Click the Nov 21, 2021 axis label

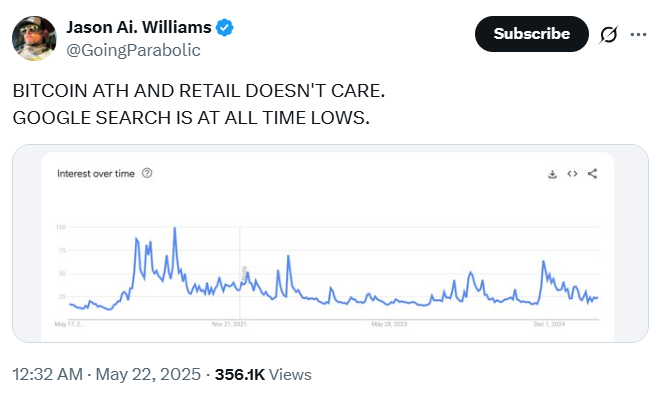(229, 324)
